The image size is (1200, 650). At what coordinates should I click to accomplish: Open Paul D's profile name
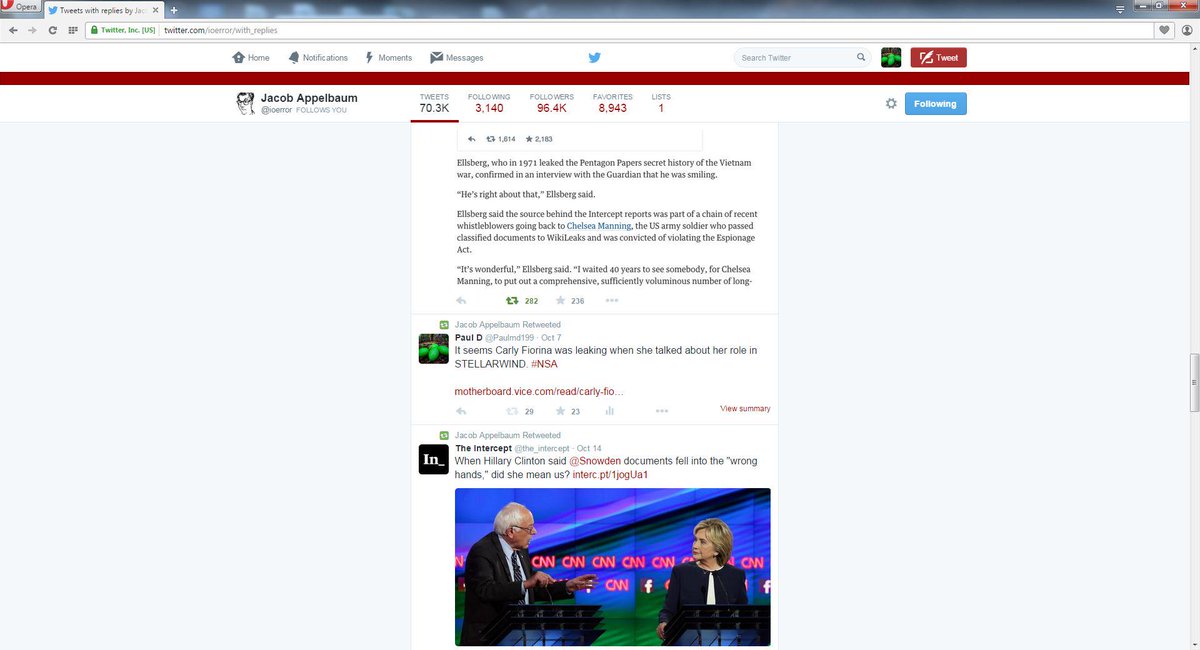point(469,338)
